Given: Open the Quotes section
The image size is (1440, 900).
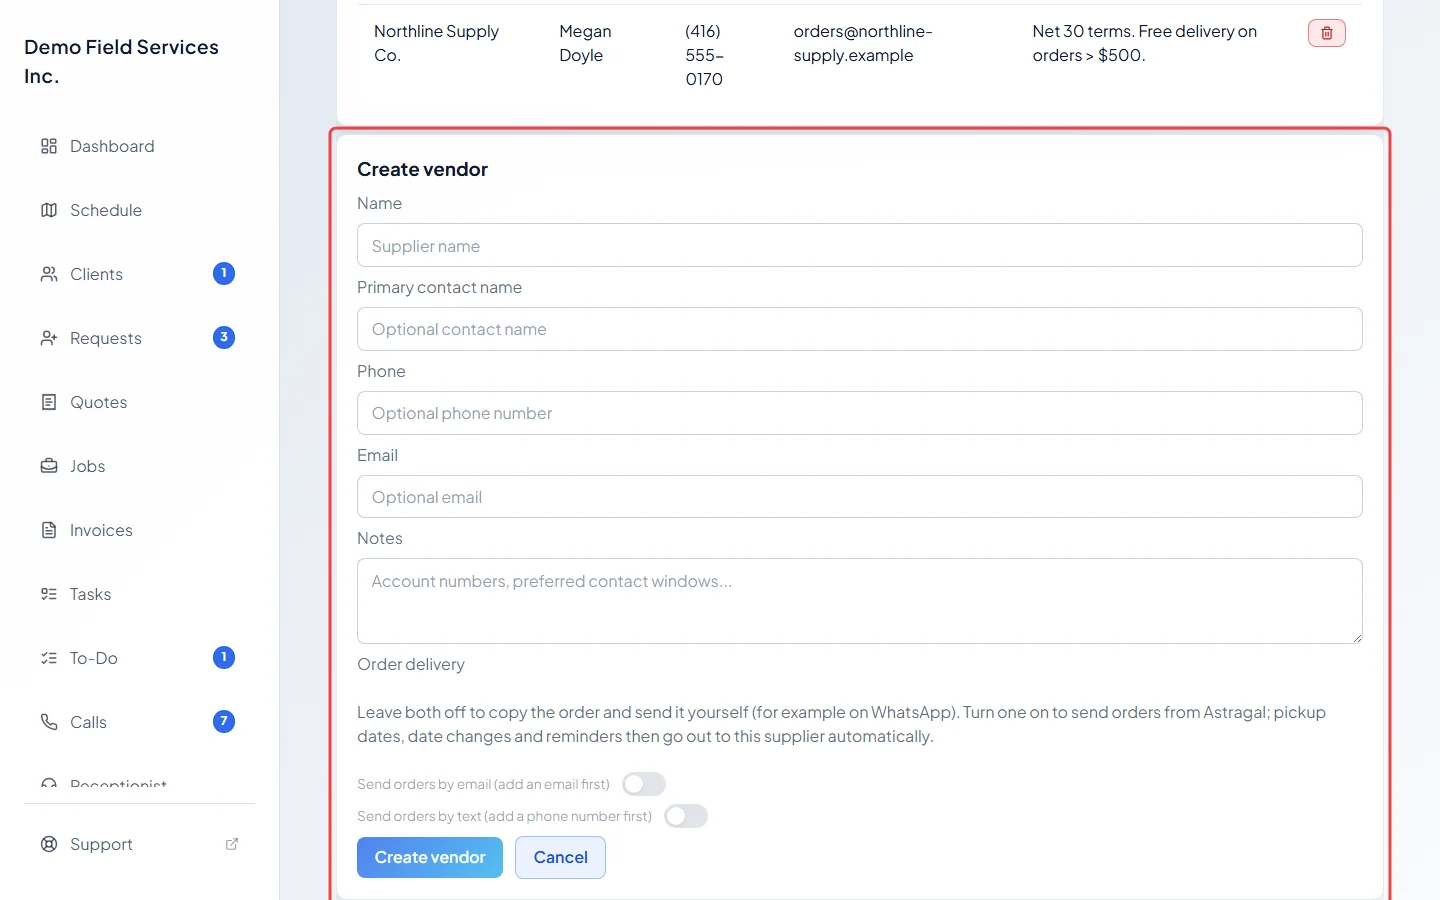Looking at the screenshot, I should (x=140, y=402).
